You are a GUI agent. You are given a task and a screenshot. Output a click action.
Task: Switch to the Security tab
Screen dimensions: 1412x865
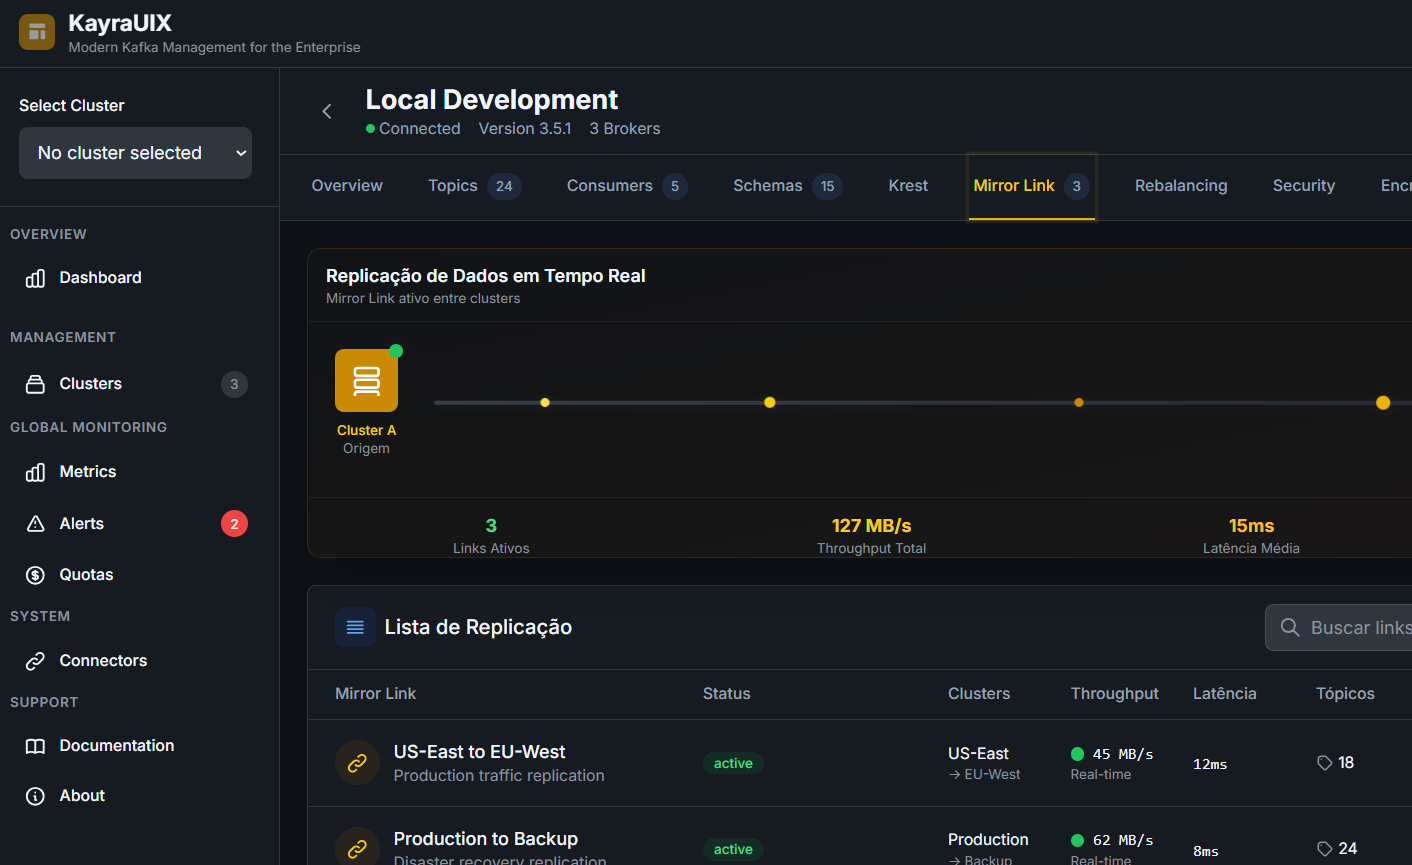tap(1304, 186)
